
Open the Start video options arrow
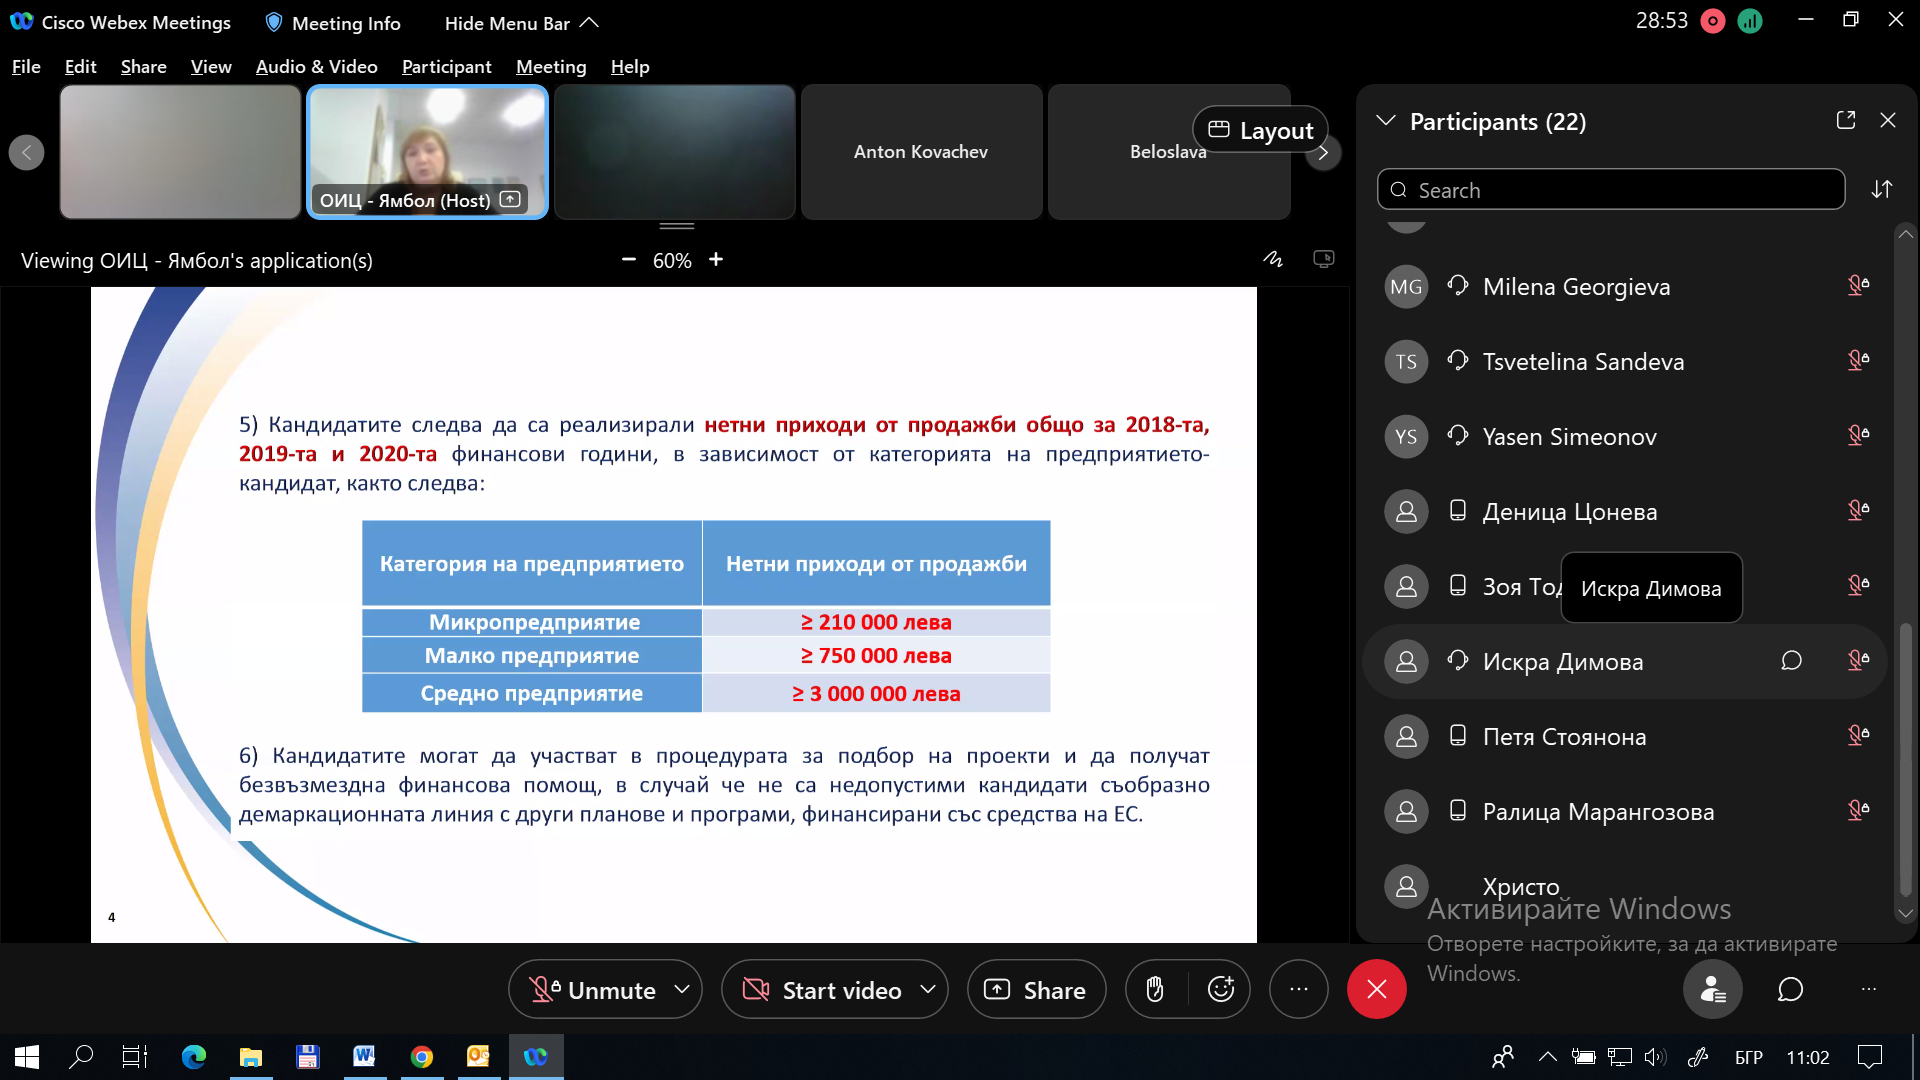click(x=928, y=989)
